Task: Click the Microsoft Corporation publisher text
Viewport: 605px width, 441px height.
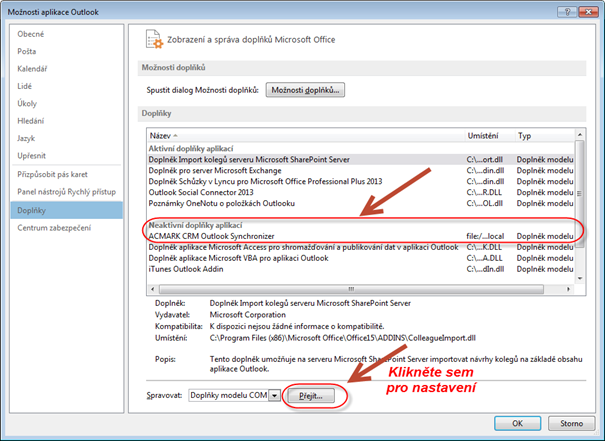Action: tap(248, 315)
